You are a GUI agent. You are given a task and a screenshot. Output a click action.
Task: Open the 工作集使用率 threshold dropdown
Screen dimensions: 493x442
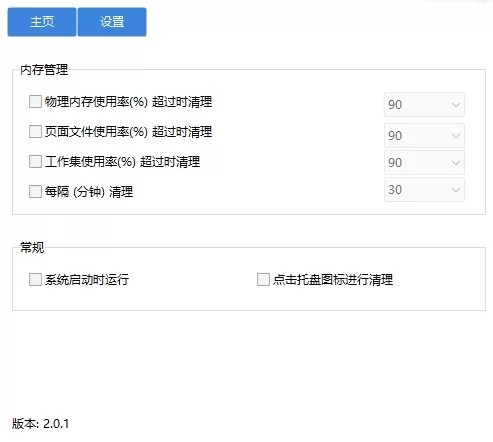[x=424, y=163]
